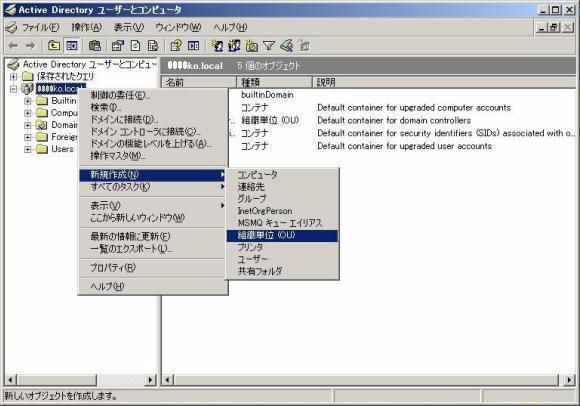Choose 操作マスタ(M) from context menu

(153, 156)
